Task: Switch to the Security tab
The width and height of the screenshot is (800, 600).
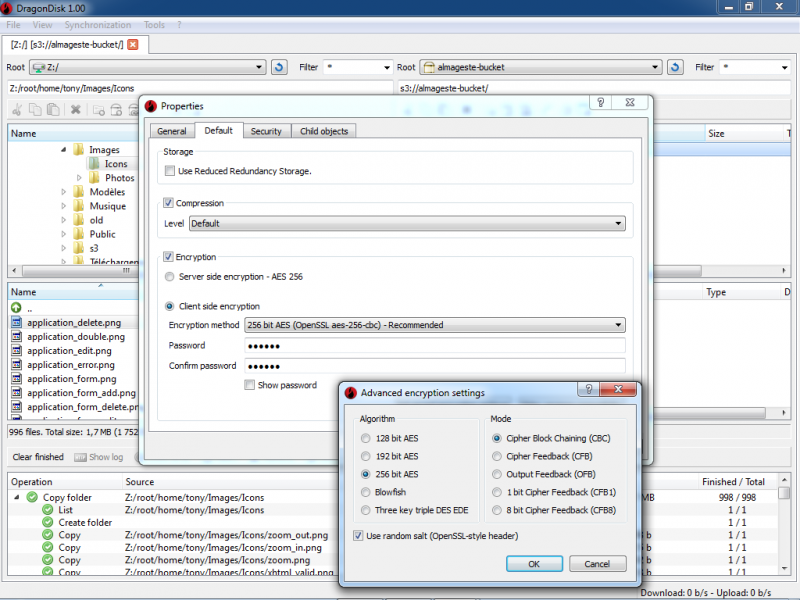Action: click(266, 131)
